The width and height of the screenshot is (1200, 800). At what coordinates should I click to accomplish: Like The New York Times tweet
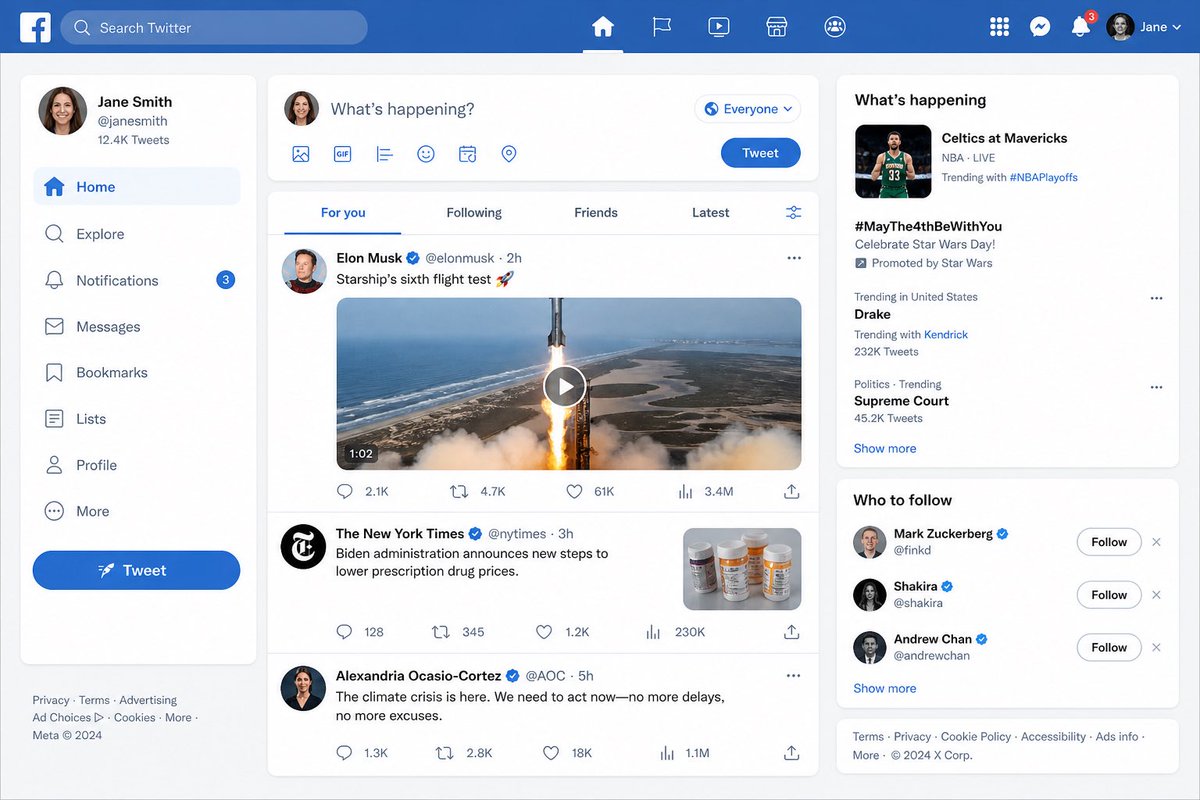(x=544, y=632)
